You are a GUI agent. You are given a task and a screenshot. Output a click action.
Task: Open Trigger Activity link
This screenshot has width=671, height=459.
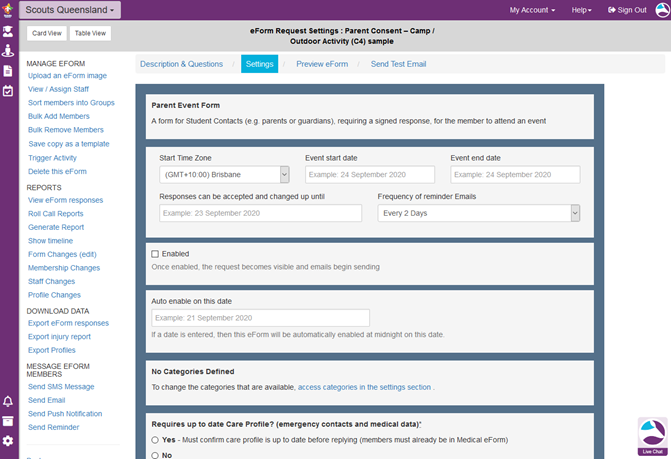(x=52, y=158)
